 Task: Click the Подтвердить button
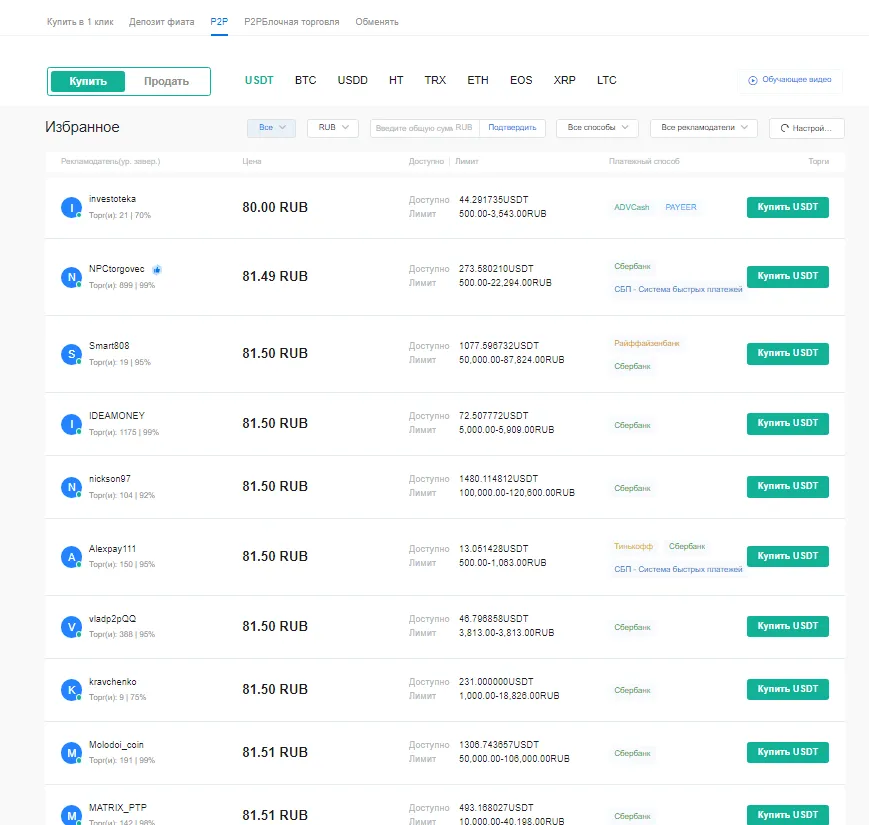512,128
